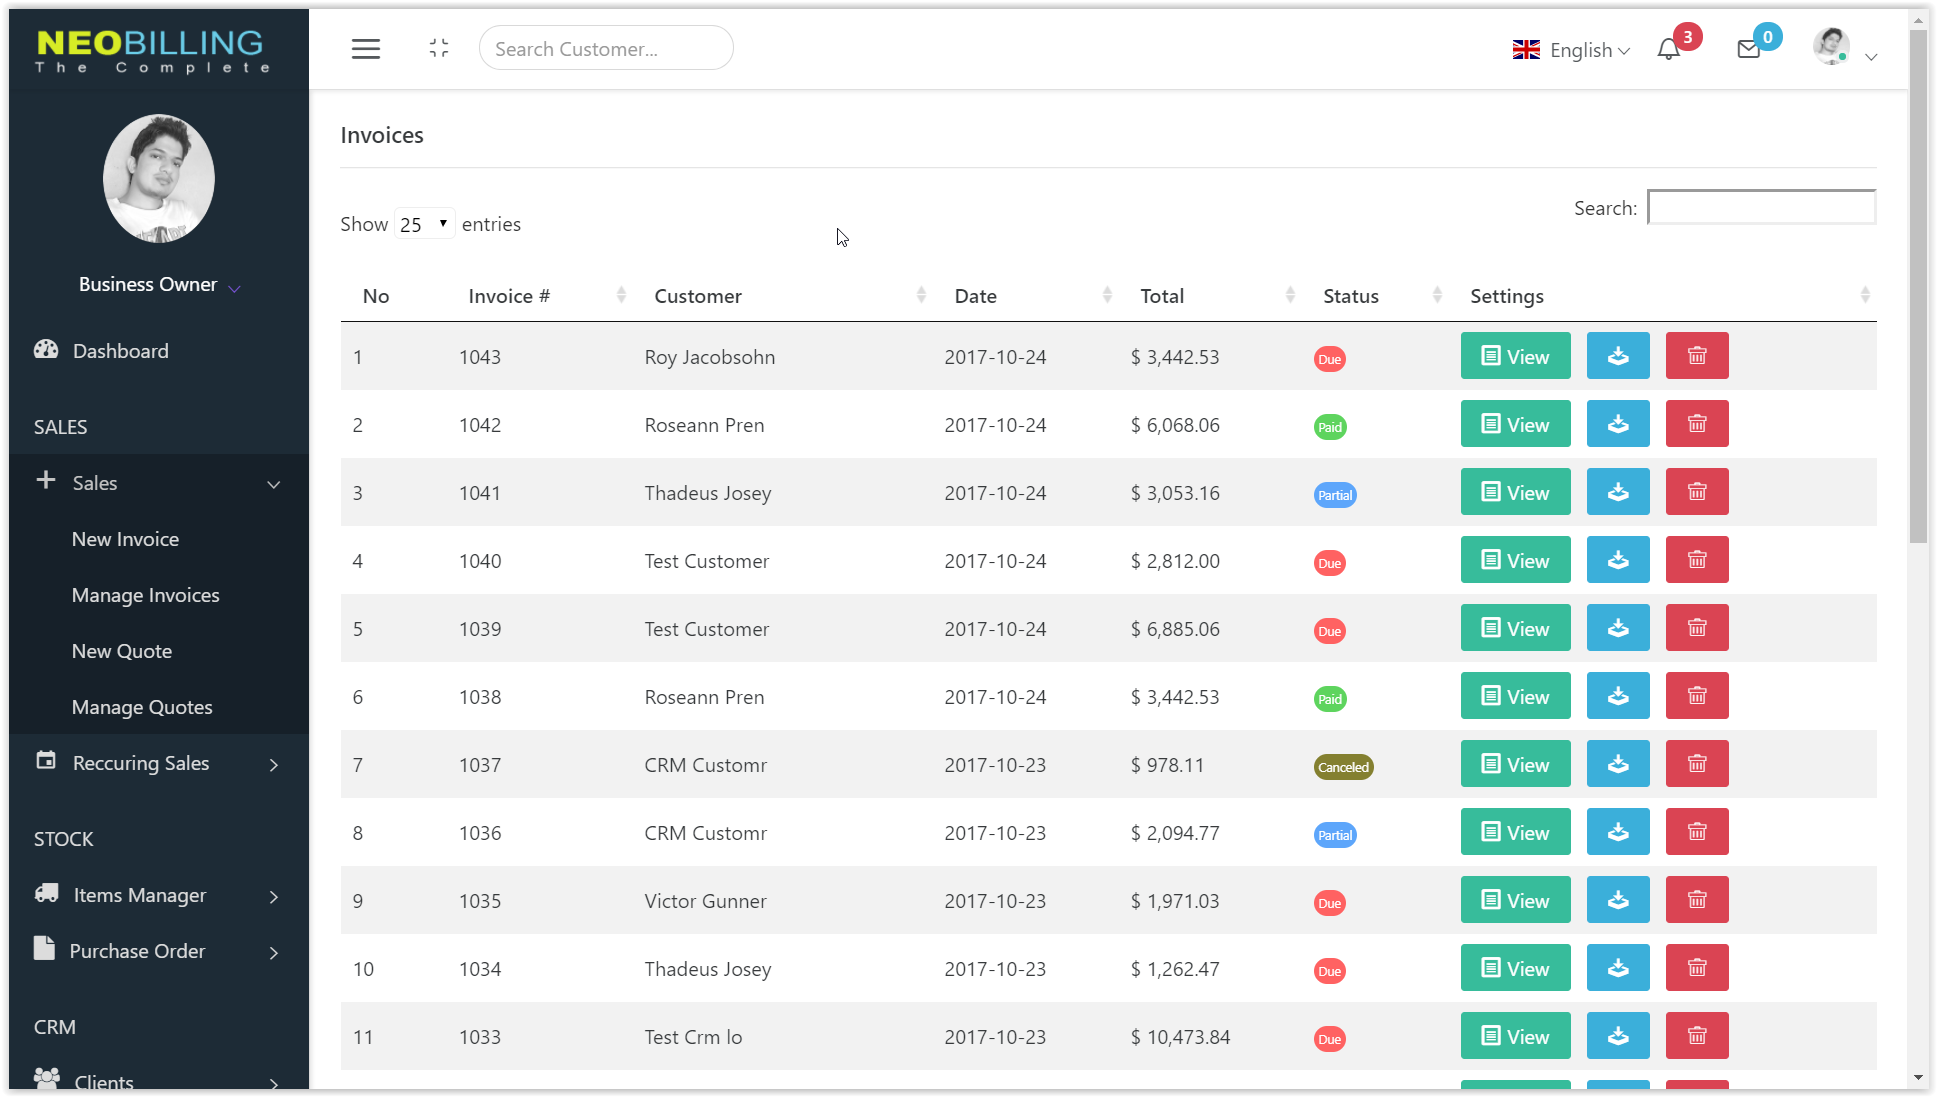Download invoice 1037 via blue icon
This screenshot has width=1937, height=1097.
[x=1617, y=764]
